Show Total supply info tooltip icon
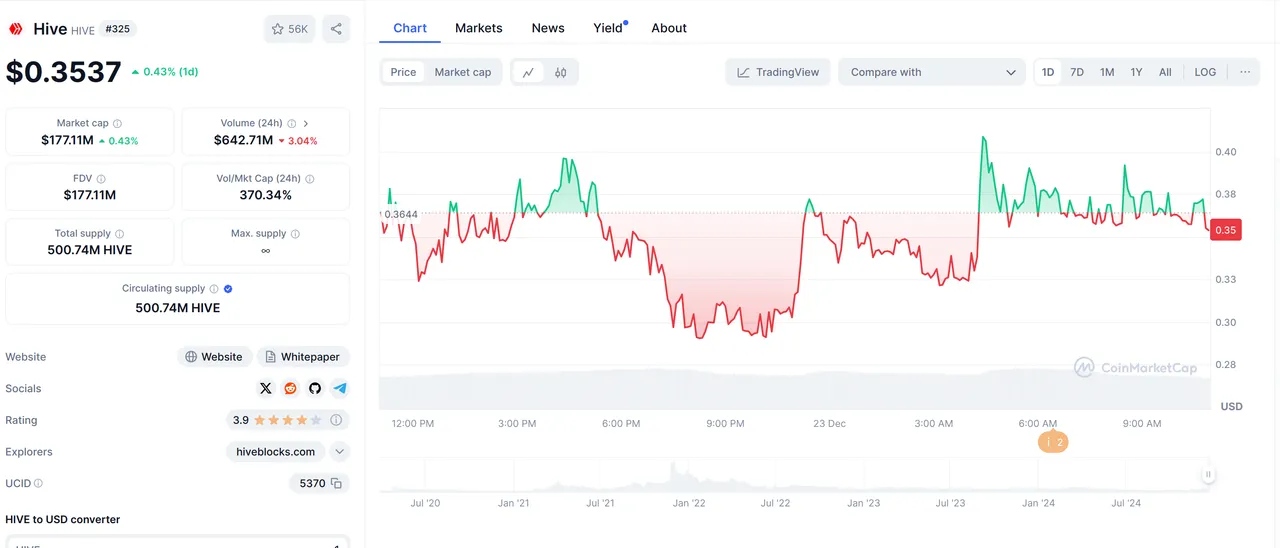Viewport: 1280px width, 548px height. 120,234
